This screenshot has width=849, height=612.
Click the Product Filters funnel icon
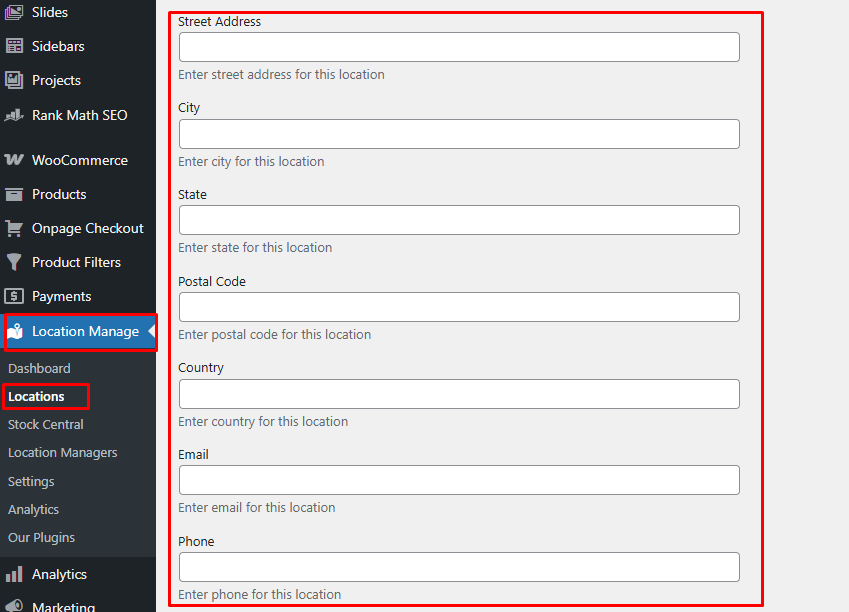[14, 262]
